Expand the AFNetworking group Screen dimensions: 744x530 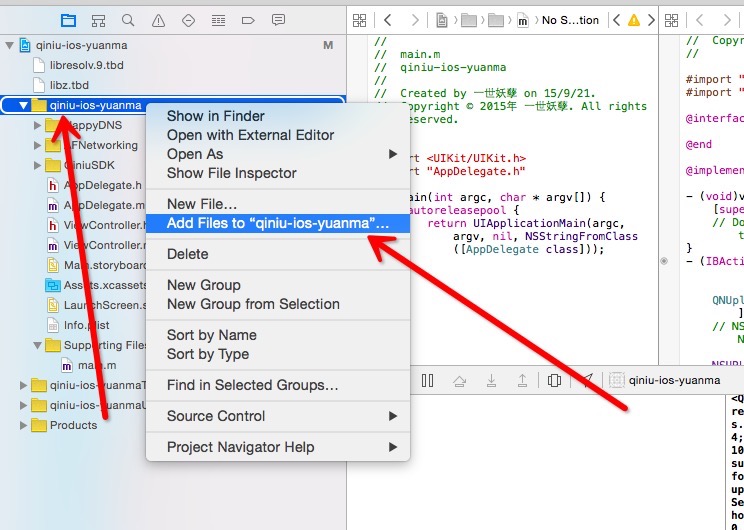37,145
